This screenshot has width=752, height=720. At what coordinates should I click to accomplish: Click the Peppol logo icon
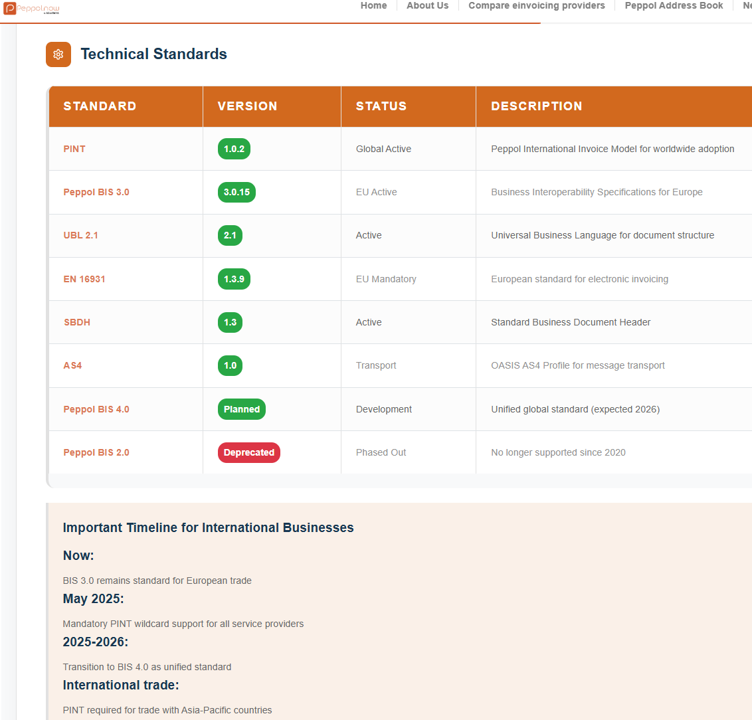10,8
